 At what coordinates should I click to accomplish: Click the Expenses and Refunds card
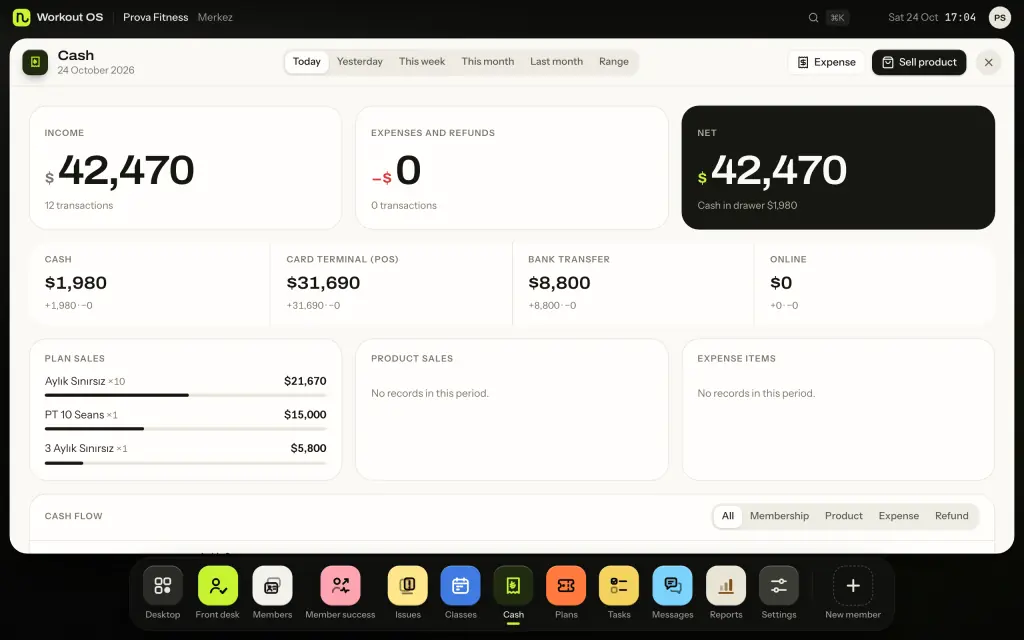coord(512,168)
